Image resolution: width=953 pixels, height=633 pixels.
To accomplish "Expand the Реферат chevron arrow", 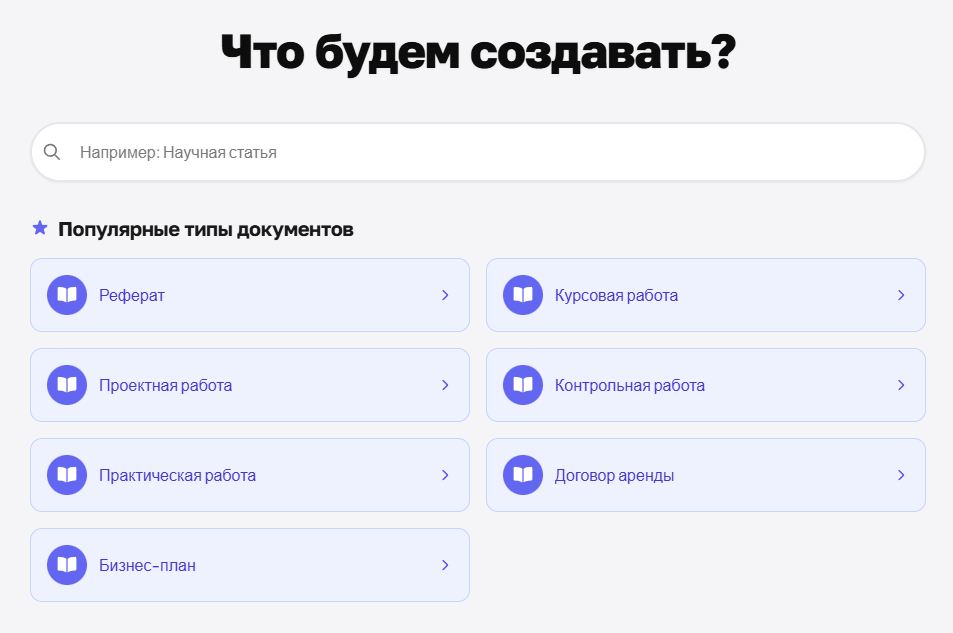I will 445,295.
